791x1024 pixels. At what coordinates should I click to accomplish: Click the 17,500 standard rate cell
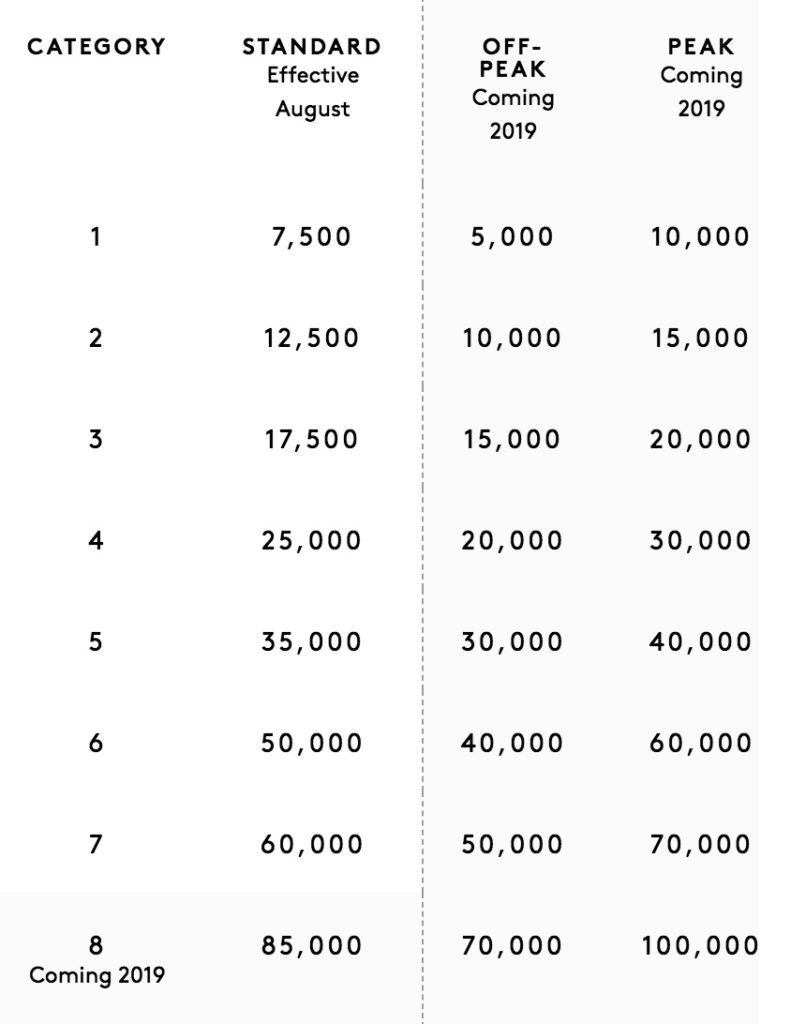[x=312, y=439]
